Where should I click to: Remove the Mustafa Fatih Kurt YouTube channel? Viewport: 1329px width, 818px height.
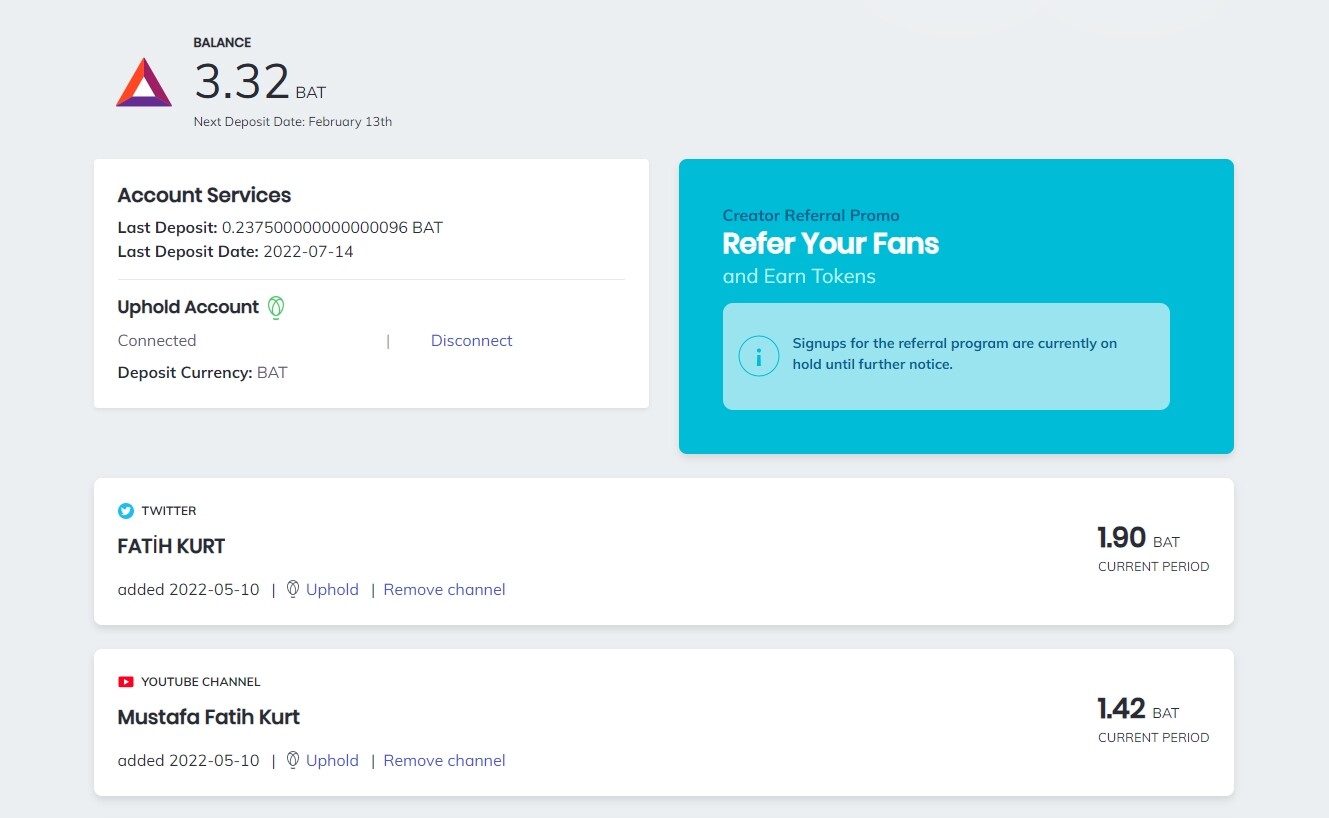click(444, 761)
